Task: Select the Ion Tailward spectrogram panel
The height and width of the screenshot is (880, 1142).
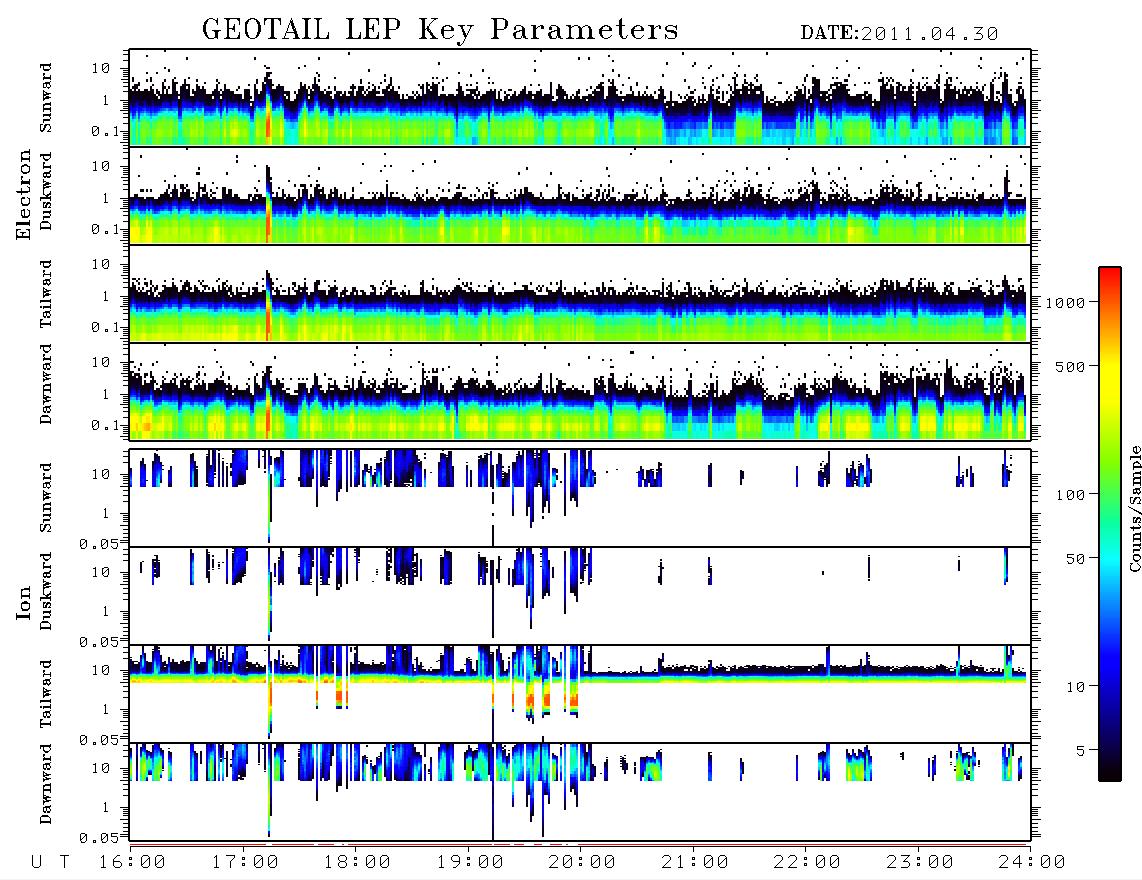Action: click(x=580, y=694)
